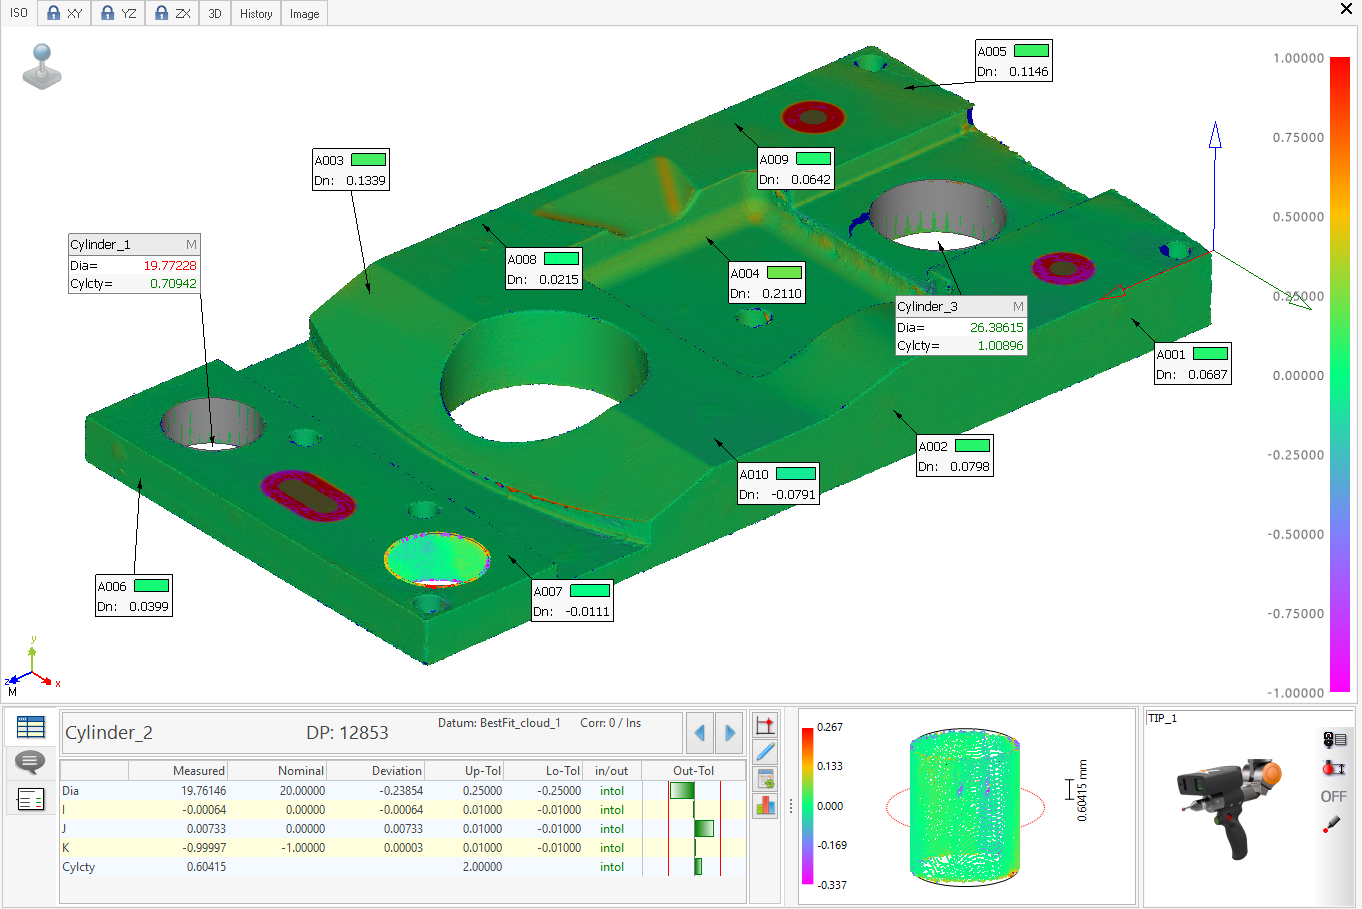The width and height of the screenshot is (1362, 909).
Task: Select the results table view icon
Action: coord(30,725)
